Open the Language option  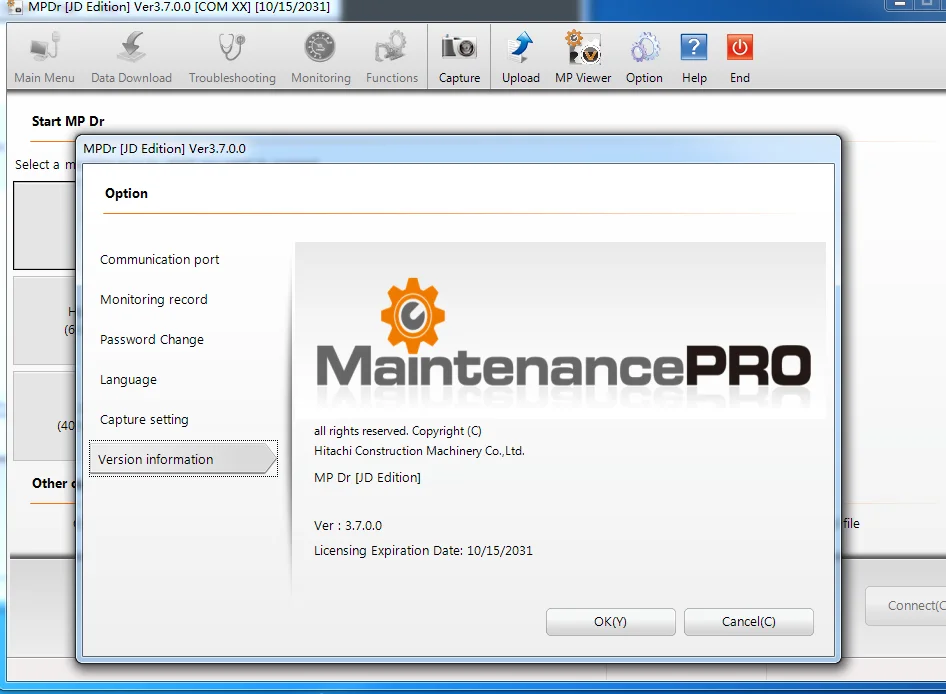coord(128,380)
